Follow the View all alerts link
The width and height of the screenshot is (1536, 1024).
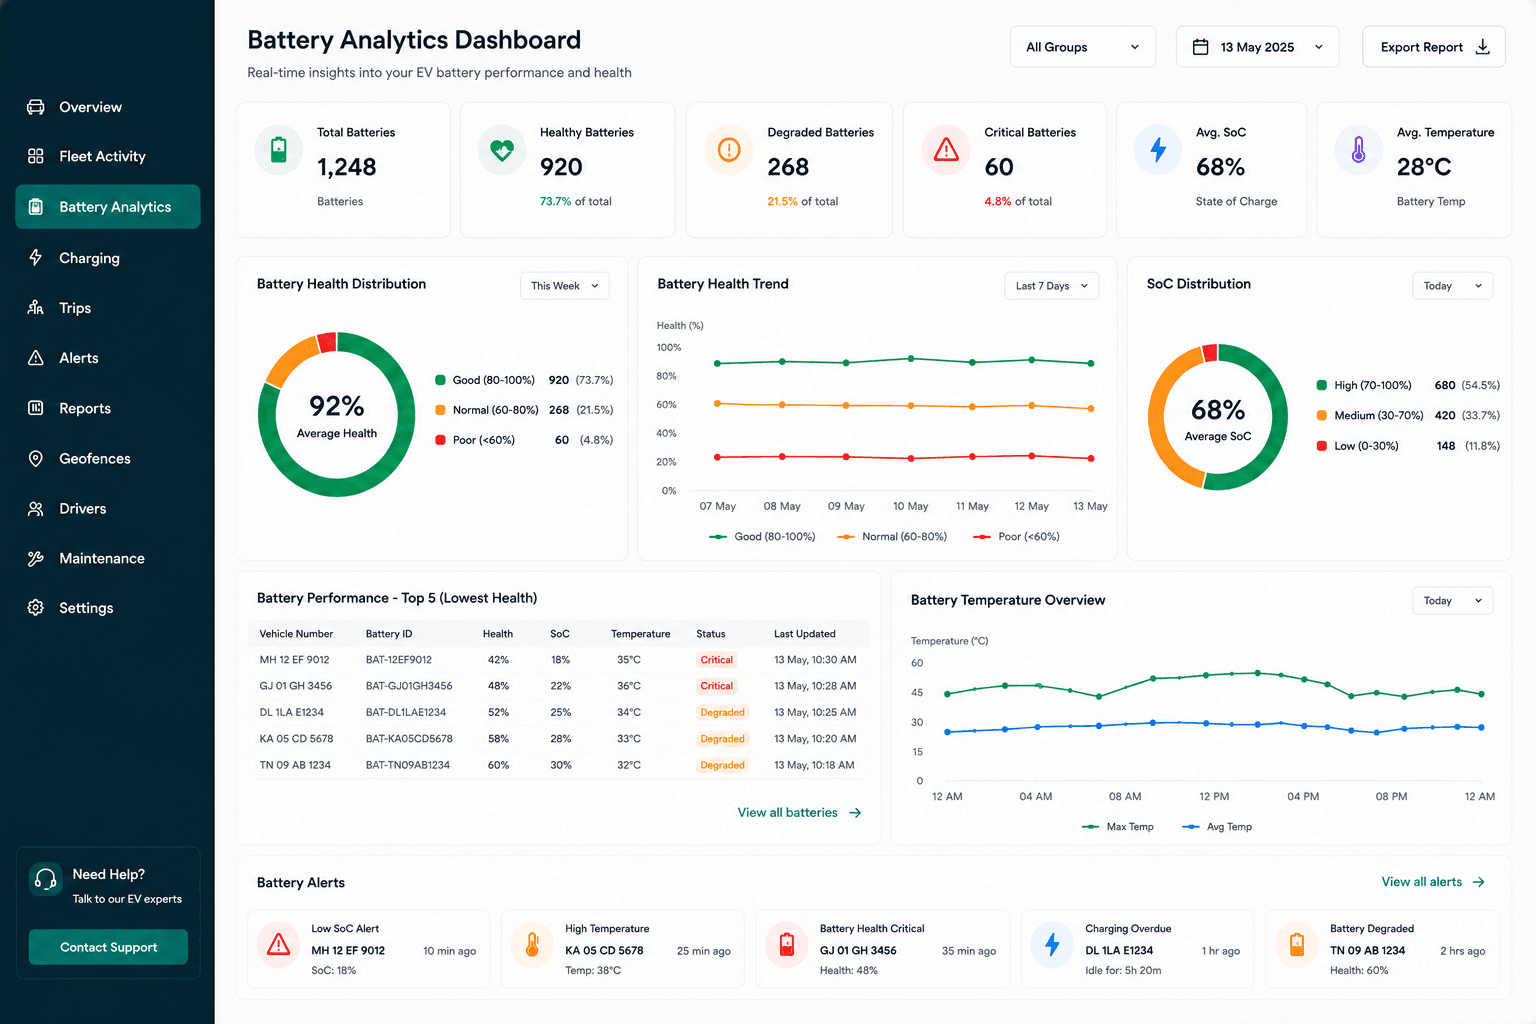1433,882
